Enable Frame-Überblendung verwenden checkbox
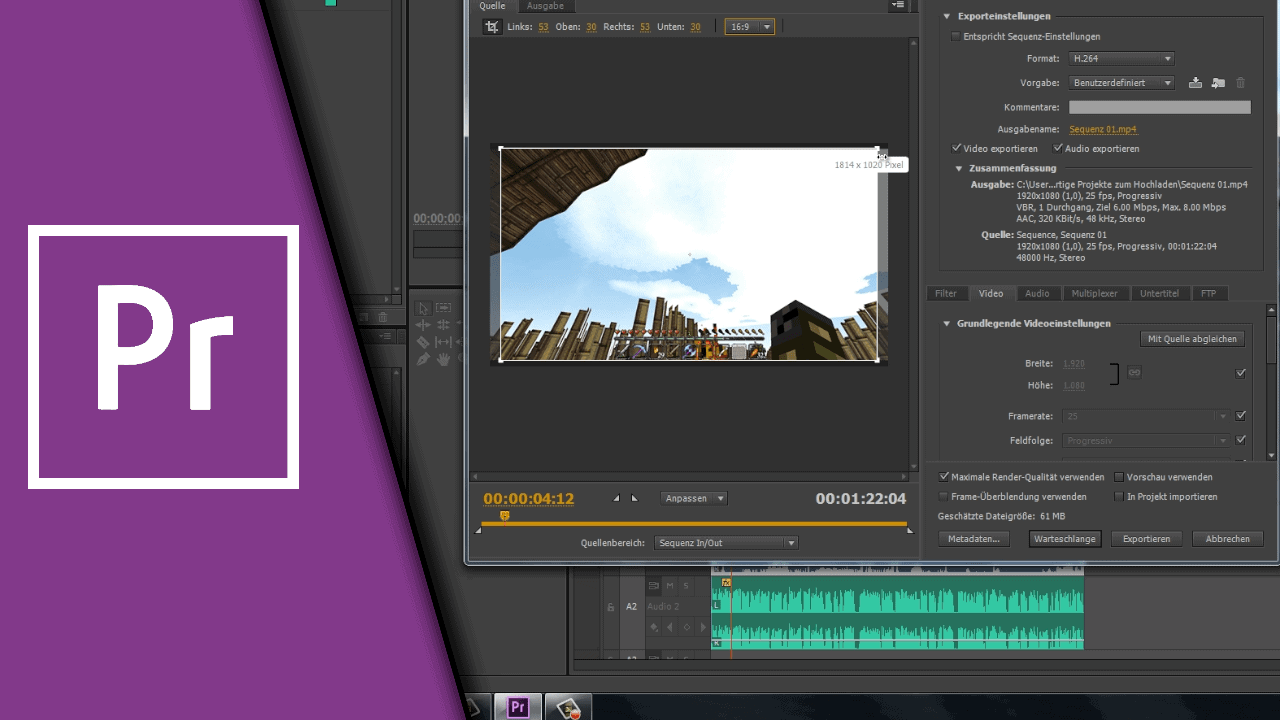The image size is (1280, 720). 944,496
